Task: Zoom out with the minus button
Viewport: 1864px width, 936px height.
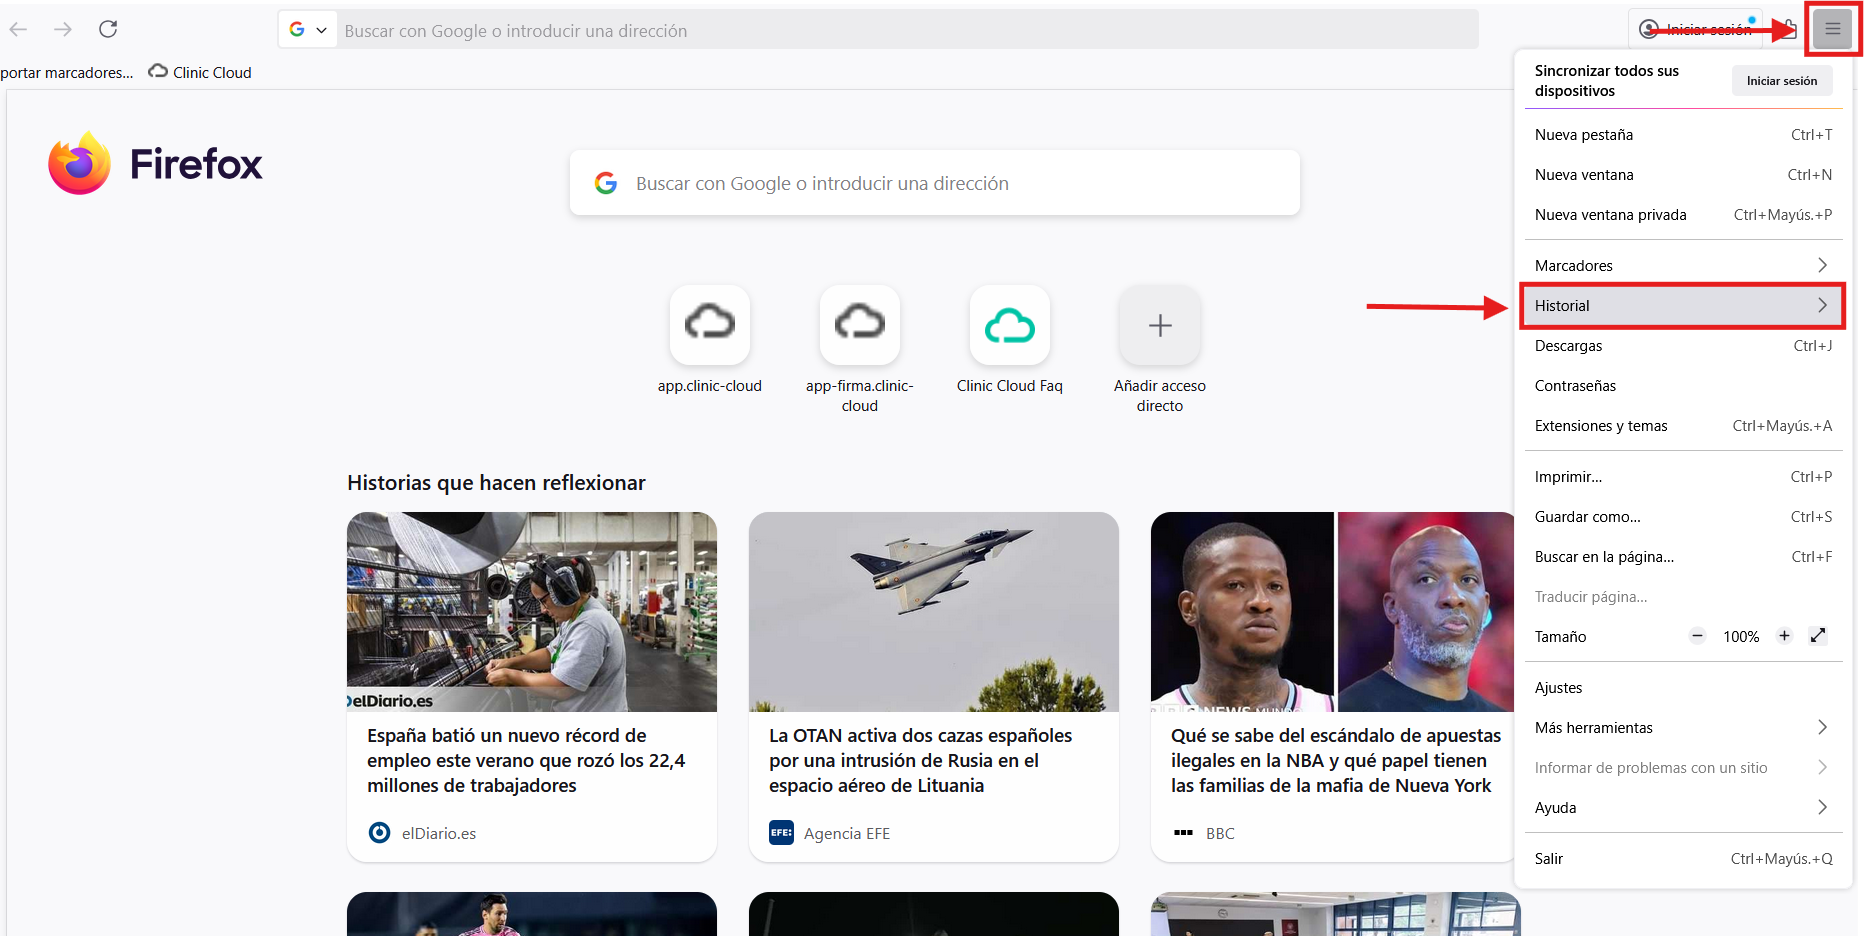Action: click(x=1697, y=636)
